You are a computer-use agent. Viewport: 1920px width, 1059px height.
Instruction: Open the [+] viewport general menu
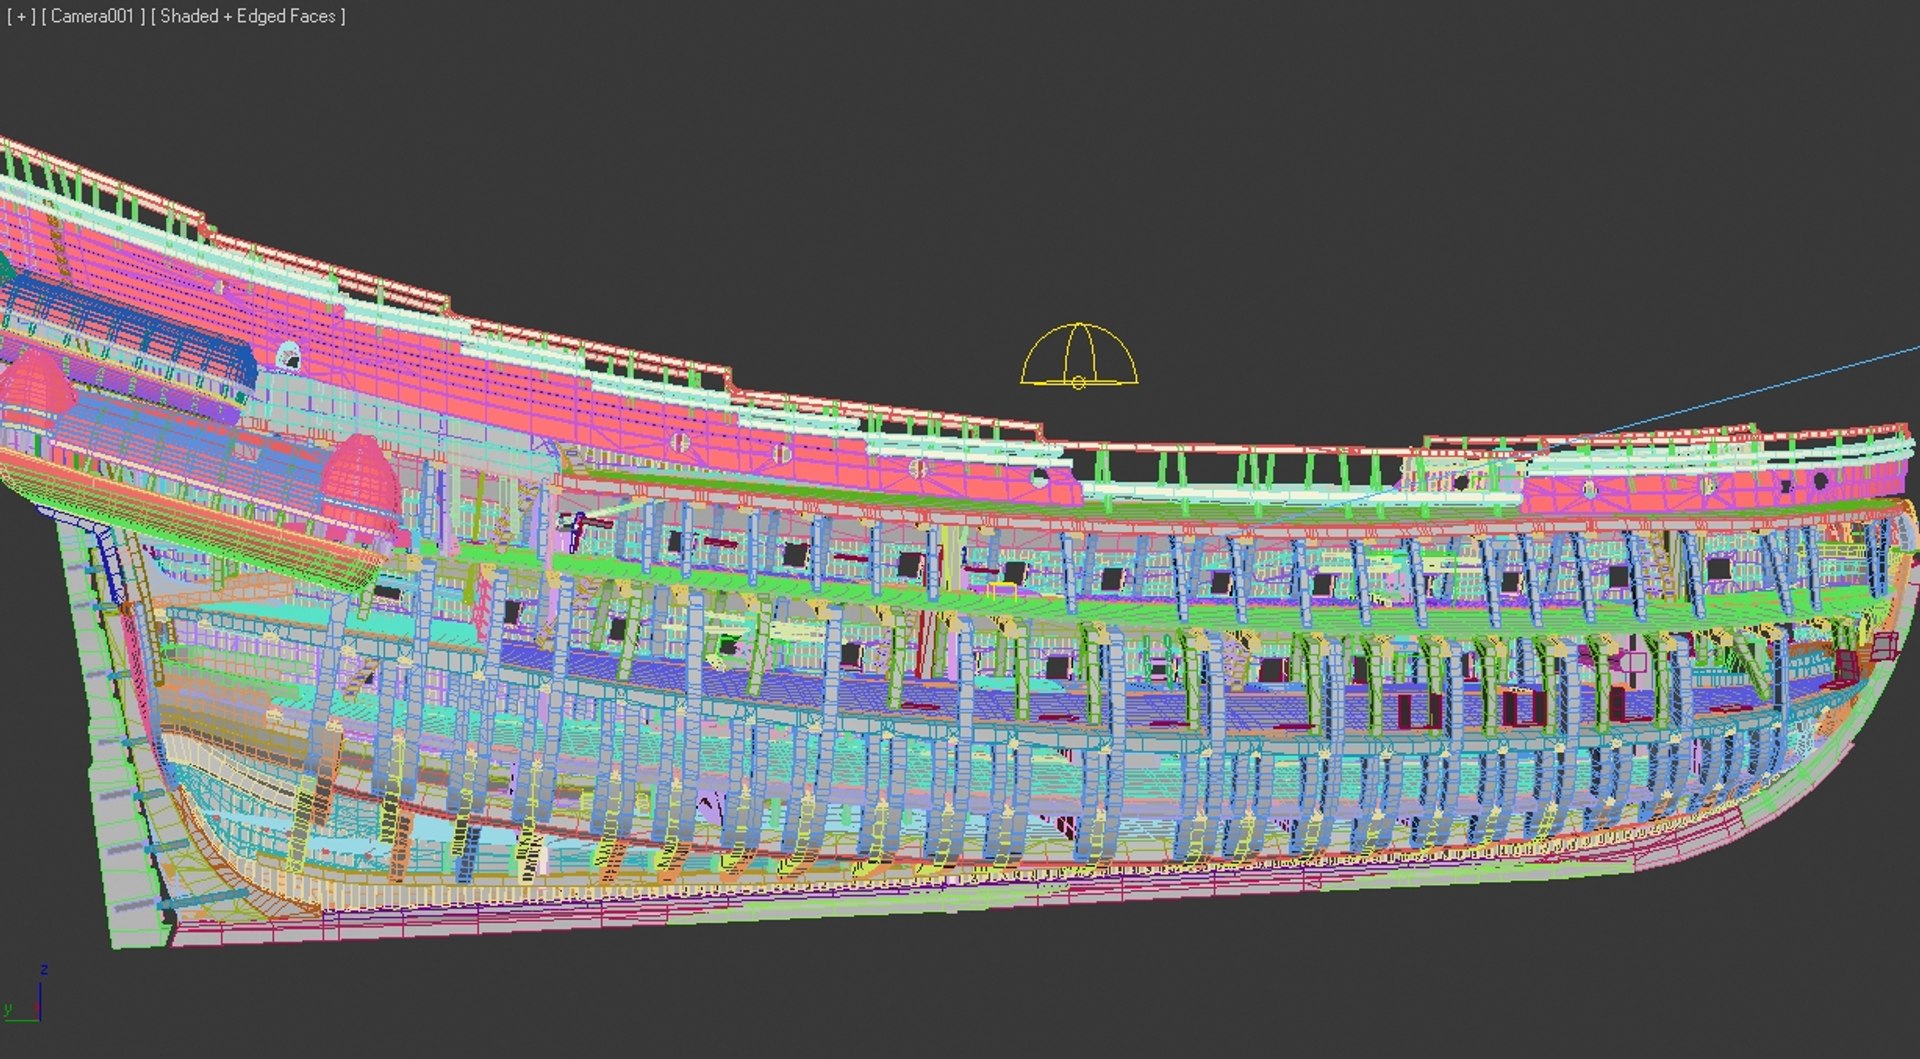(20, 16)
